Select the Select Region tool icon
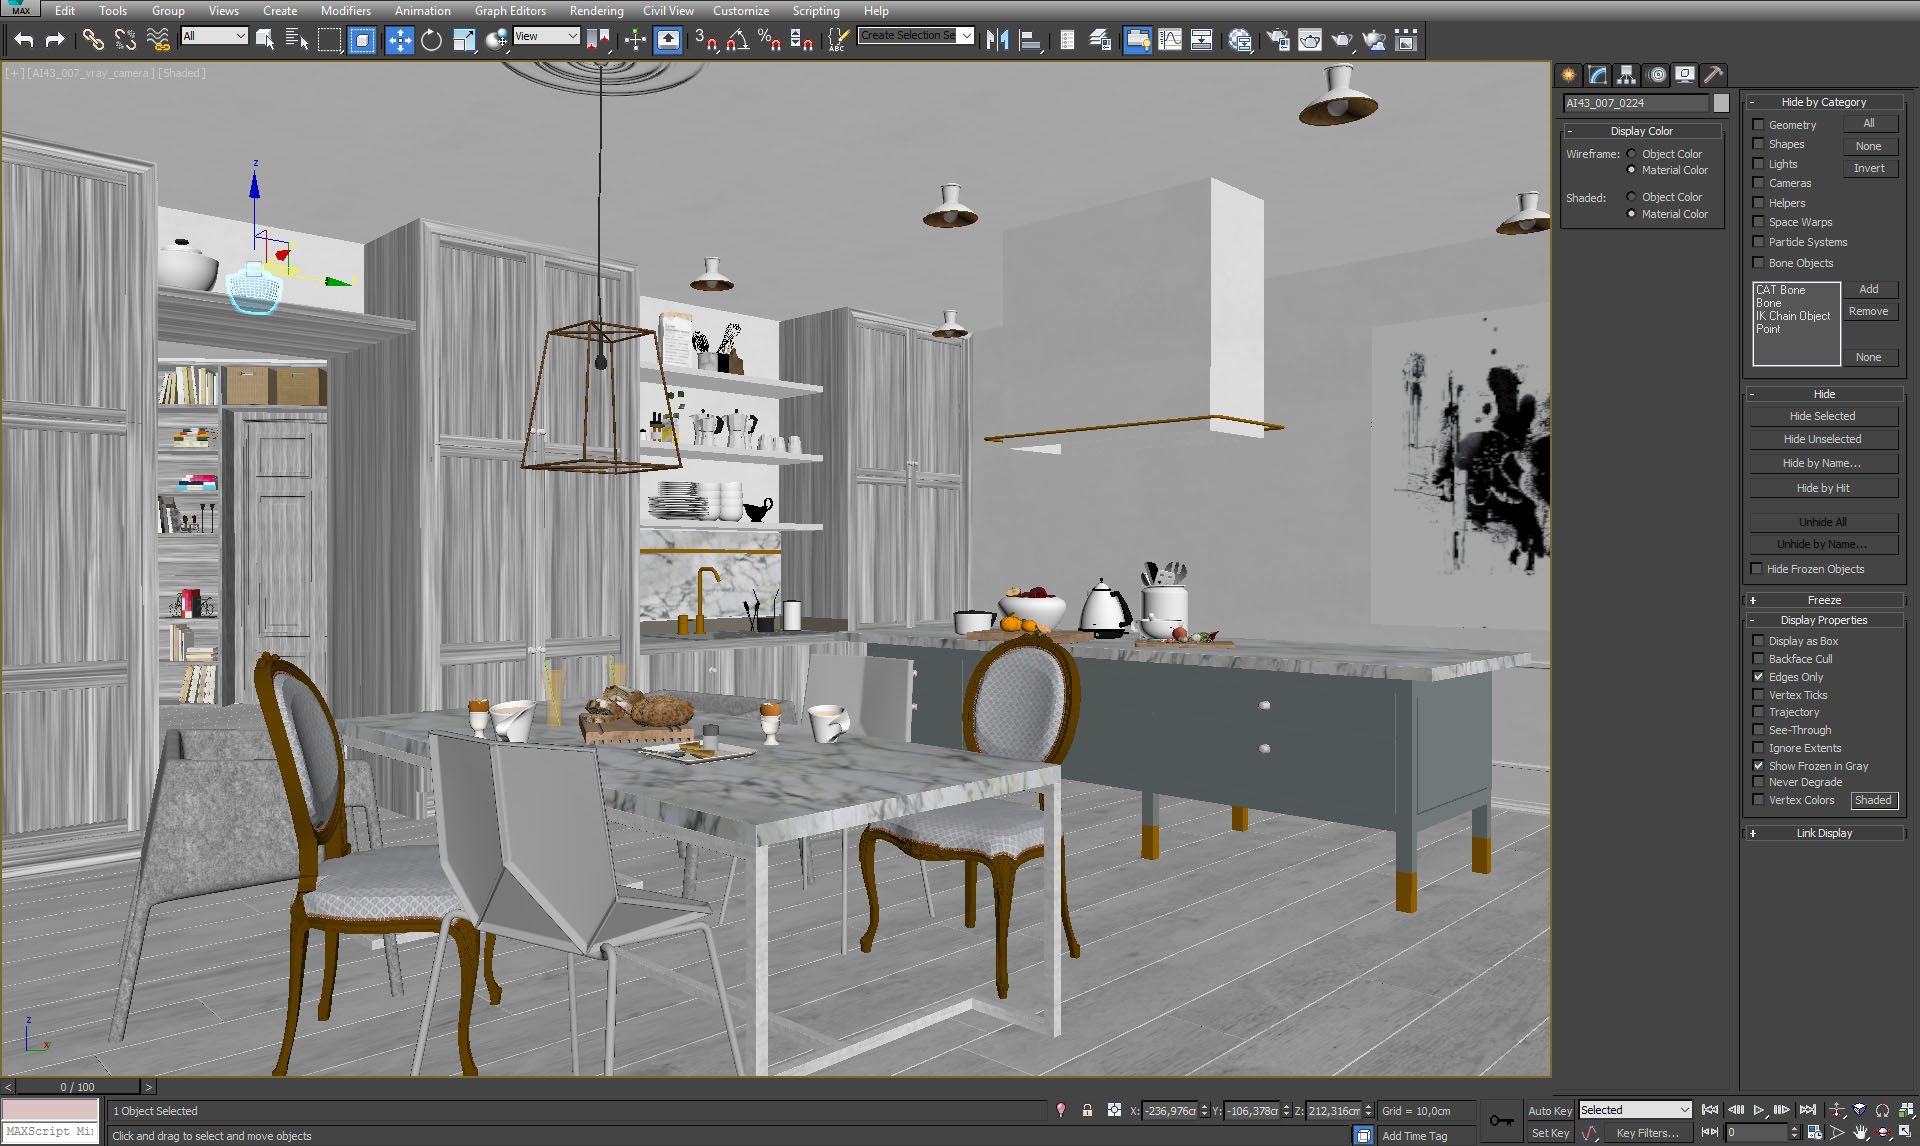Screen dimensions: 1920x1146 click(329, 41)
